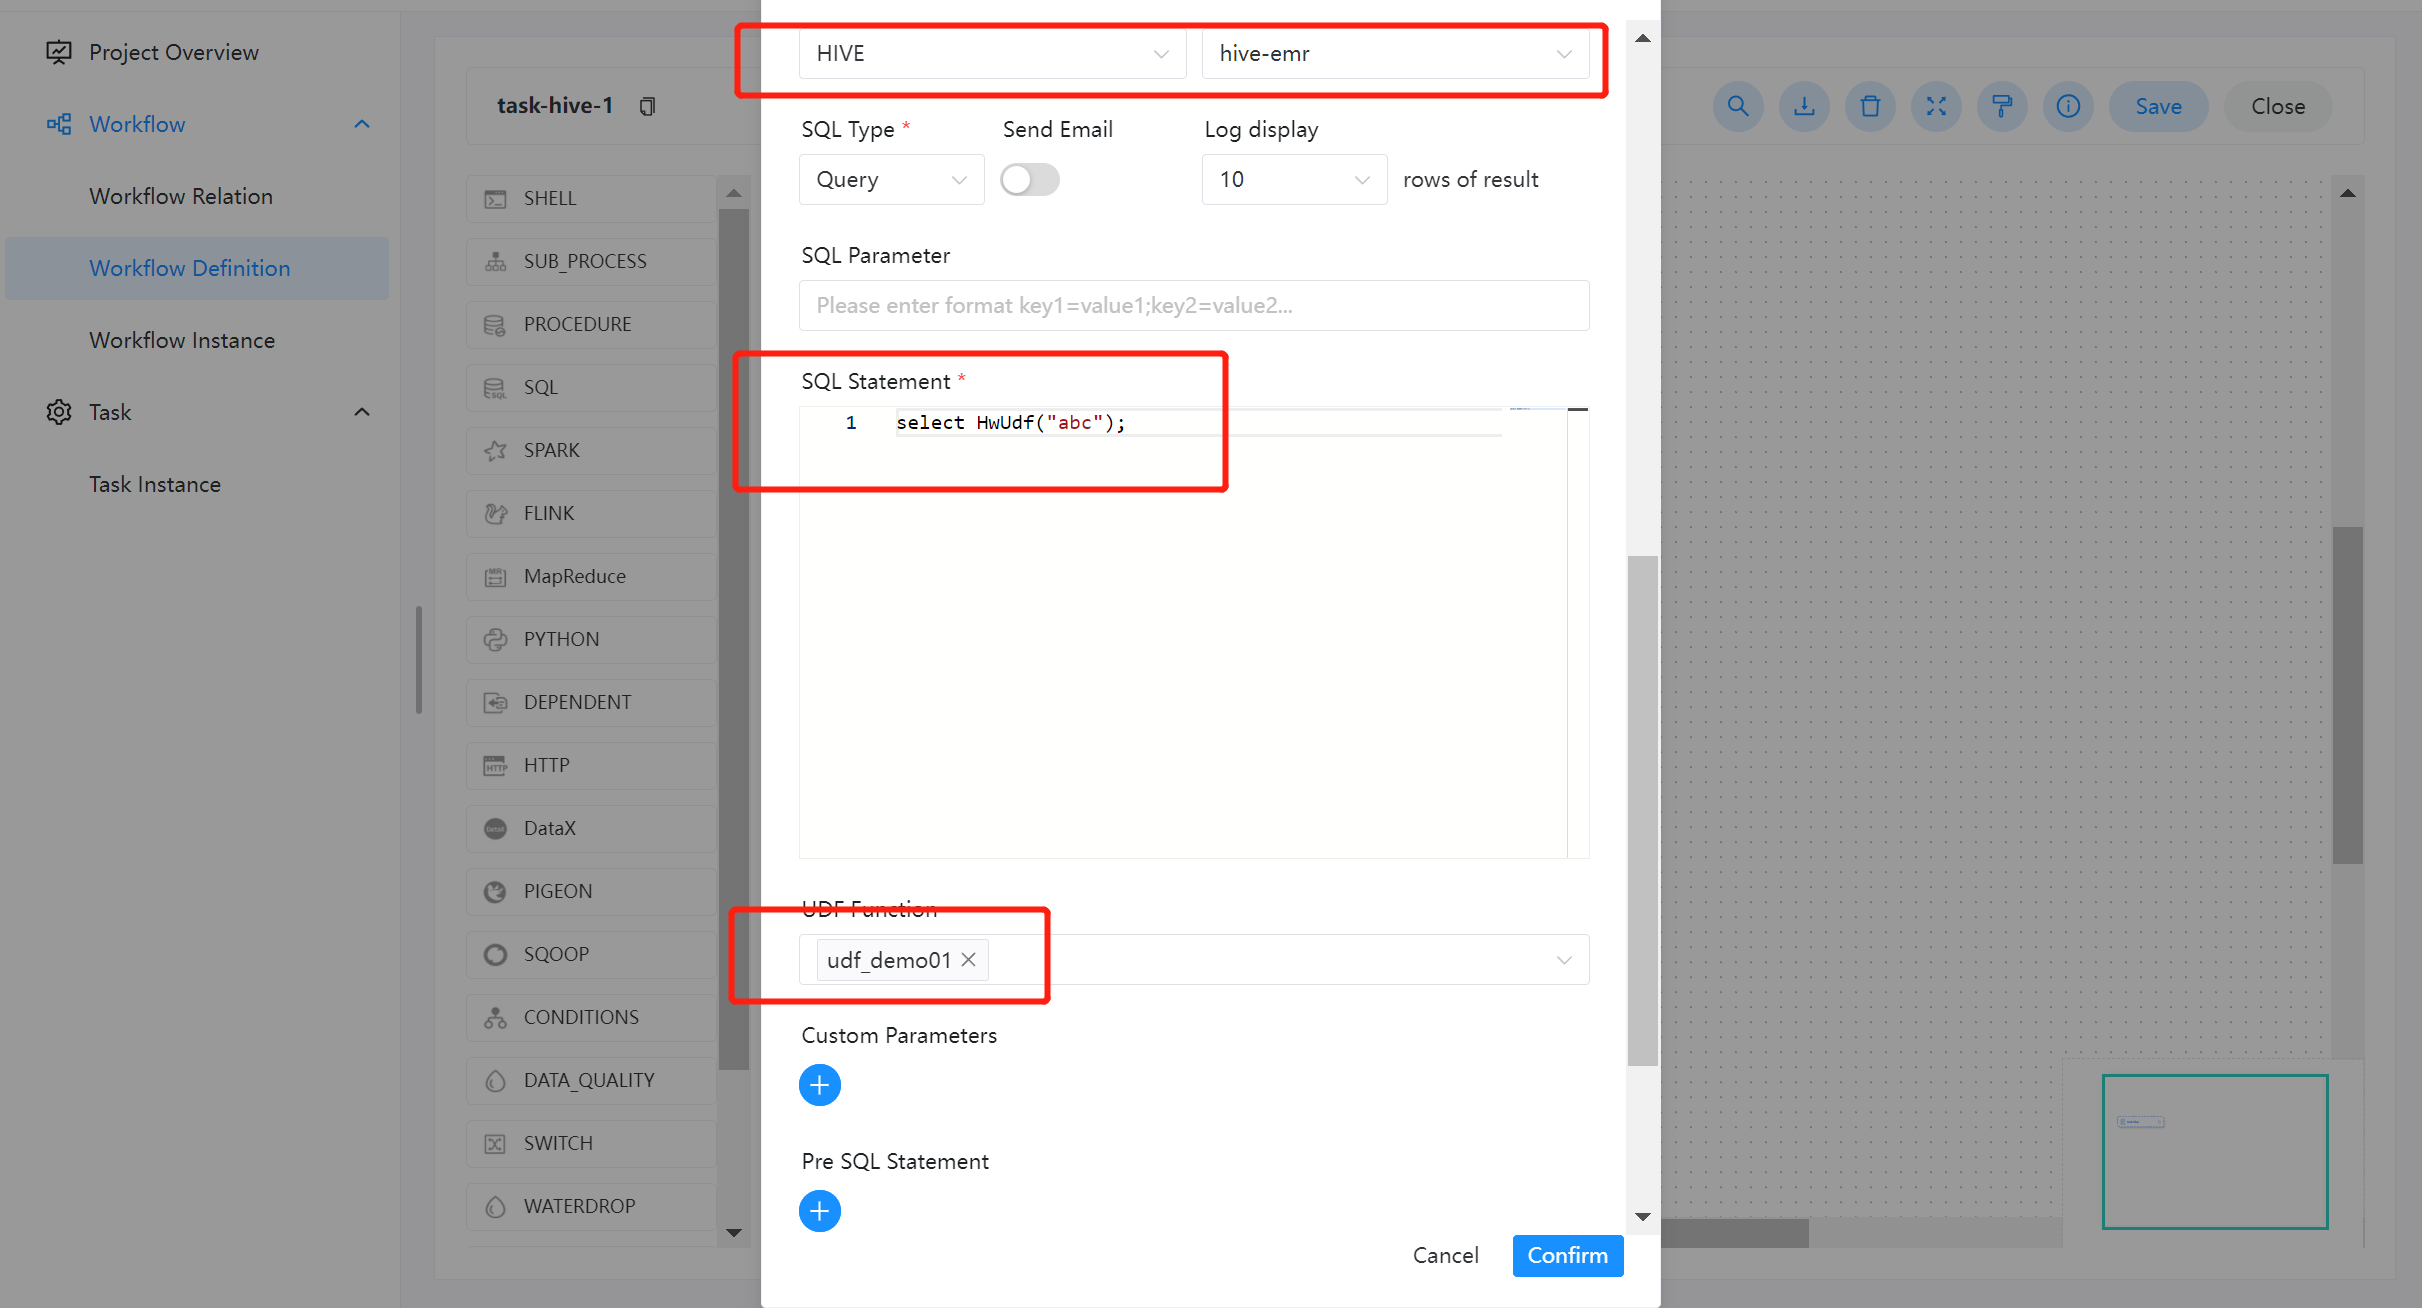
Task: Open Project Overview in sidebar
Action: click(x=173, y=52)
